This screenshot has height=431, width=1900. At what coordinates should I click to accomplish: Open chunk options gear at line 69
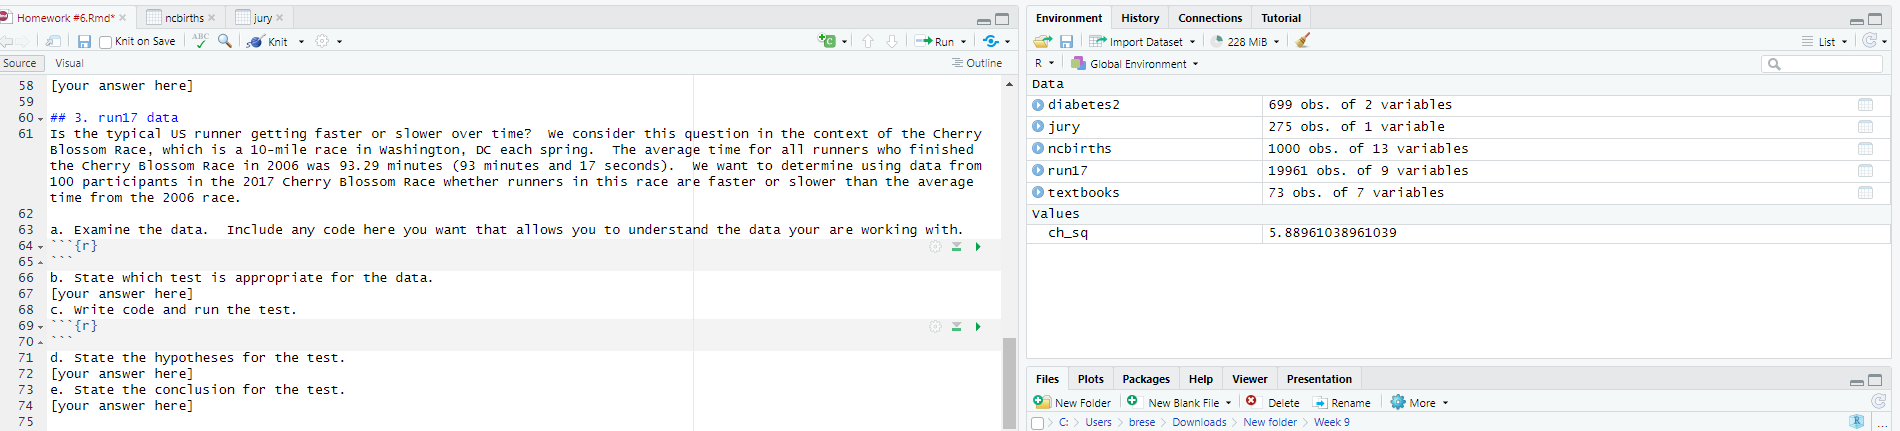pyautogui.click(x=935, y=326)
